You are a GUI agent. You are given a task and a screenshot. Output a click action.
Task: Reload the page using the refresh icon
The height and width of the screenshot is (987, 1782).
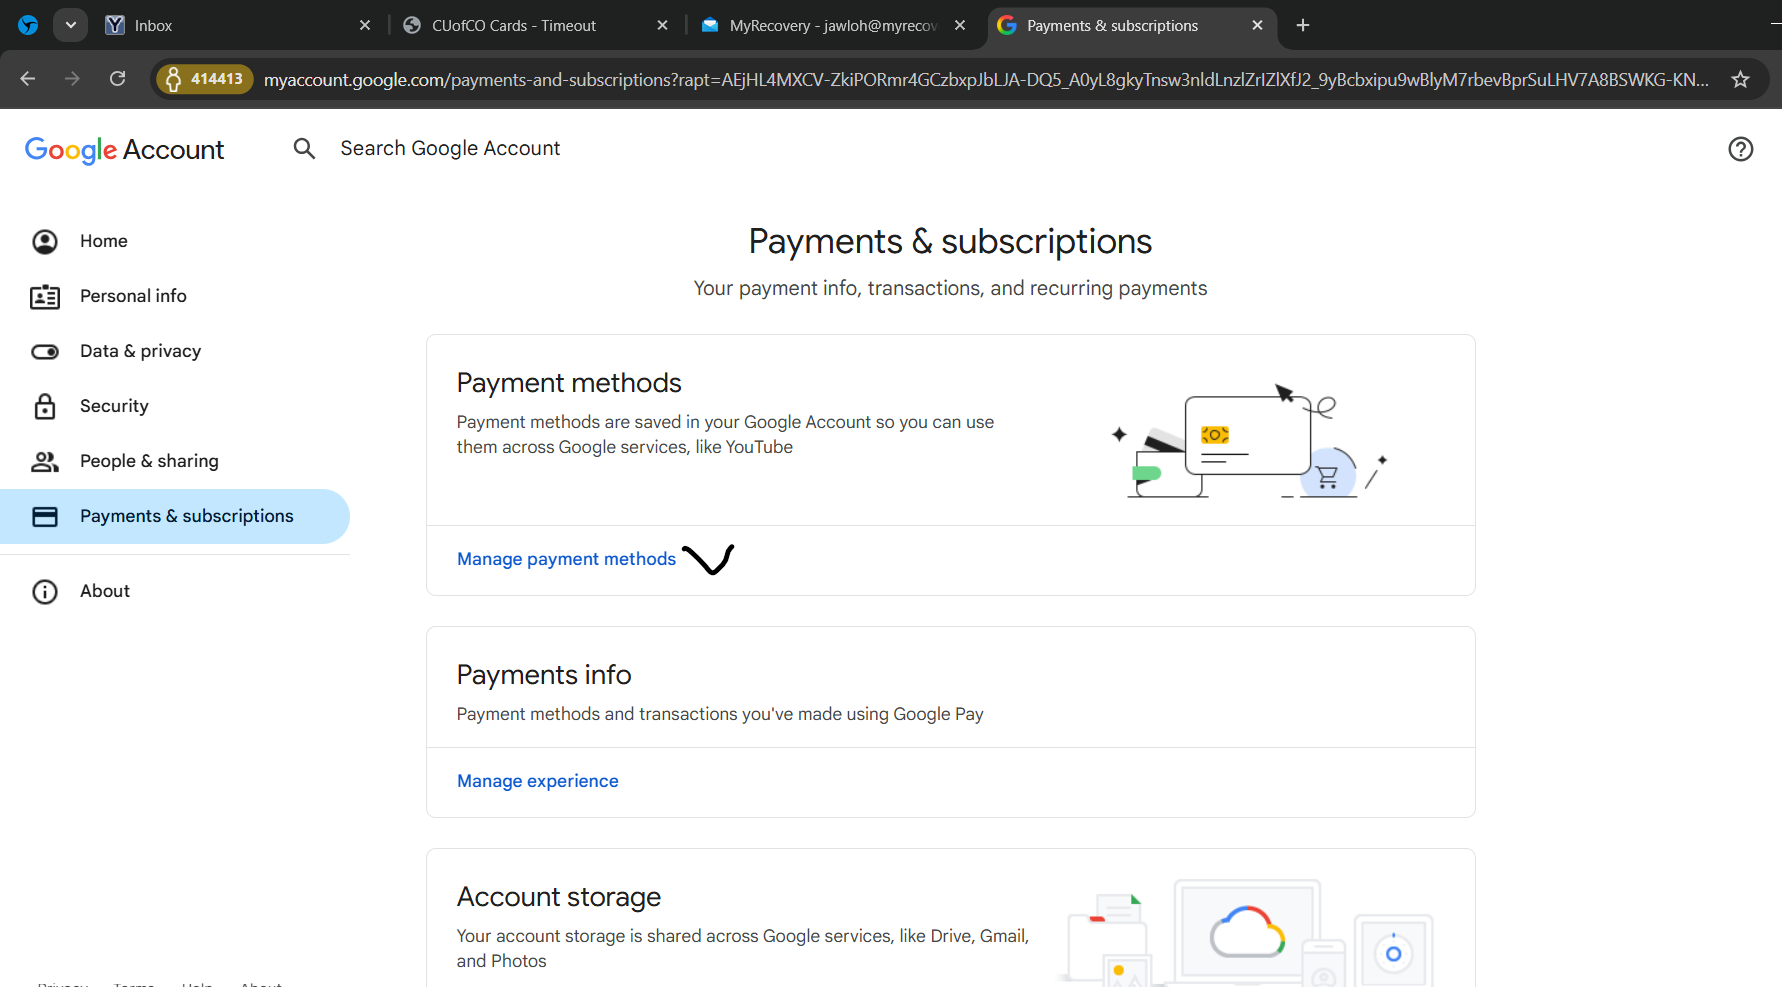coord(117,79)
